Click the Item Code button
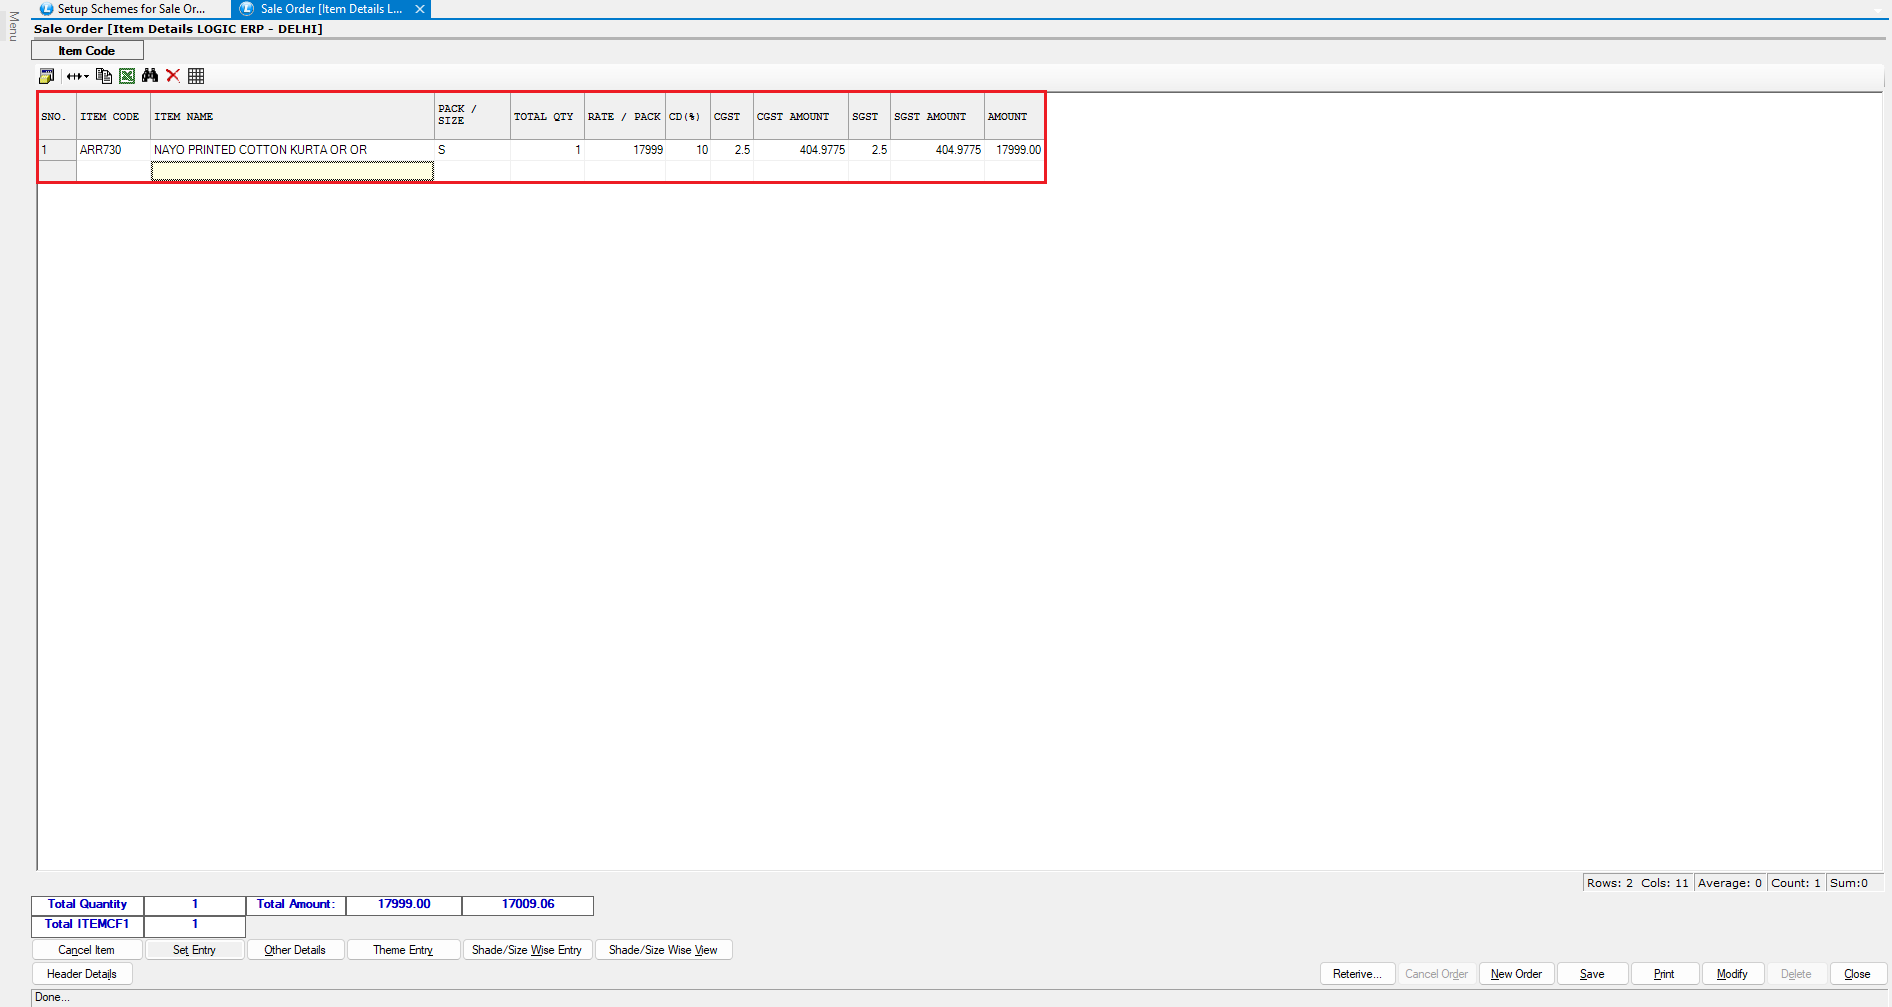Screen dimensions: 1892x1007 [x=87, y=51]
